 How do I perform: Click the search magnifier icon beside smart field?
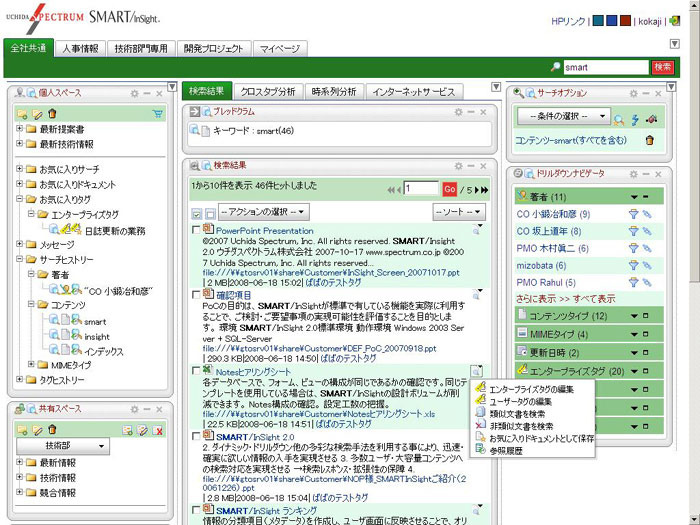click(x=555, y=67)
